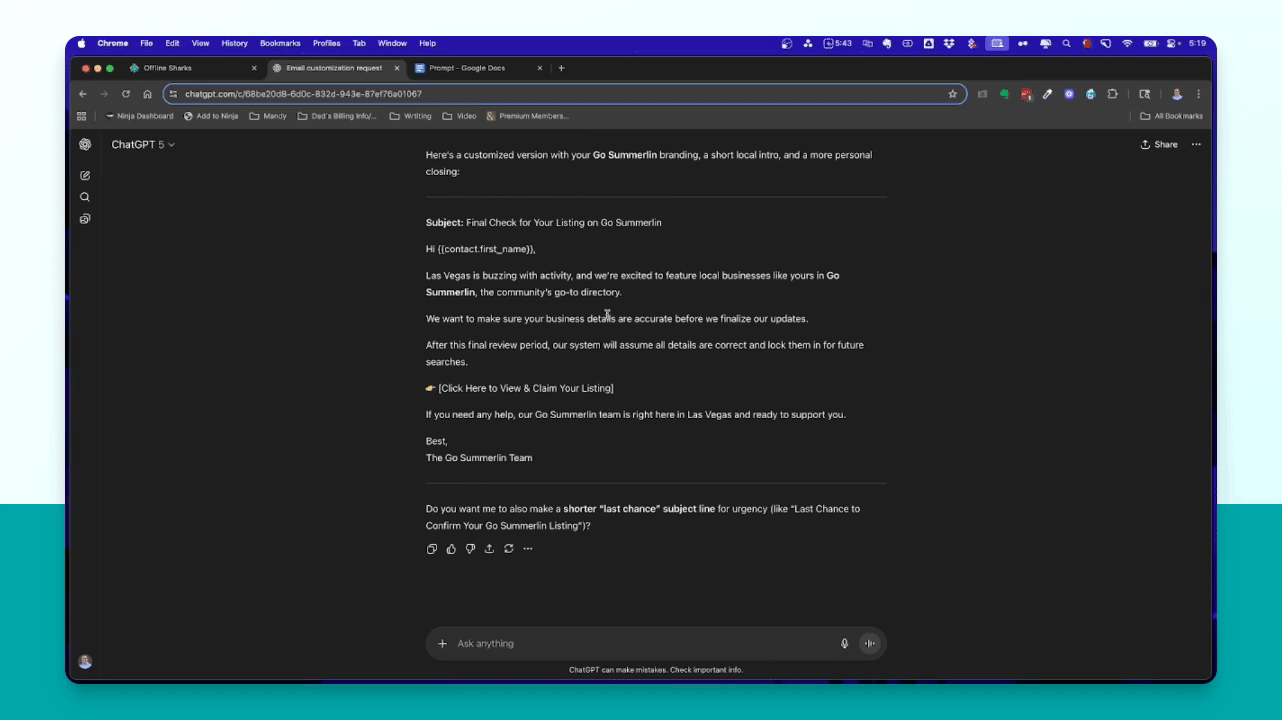
Task: Click the Subject line text of the email
Action: tap(544, 223)
